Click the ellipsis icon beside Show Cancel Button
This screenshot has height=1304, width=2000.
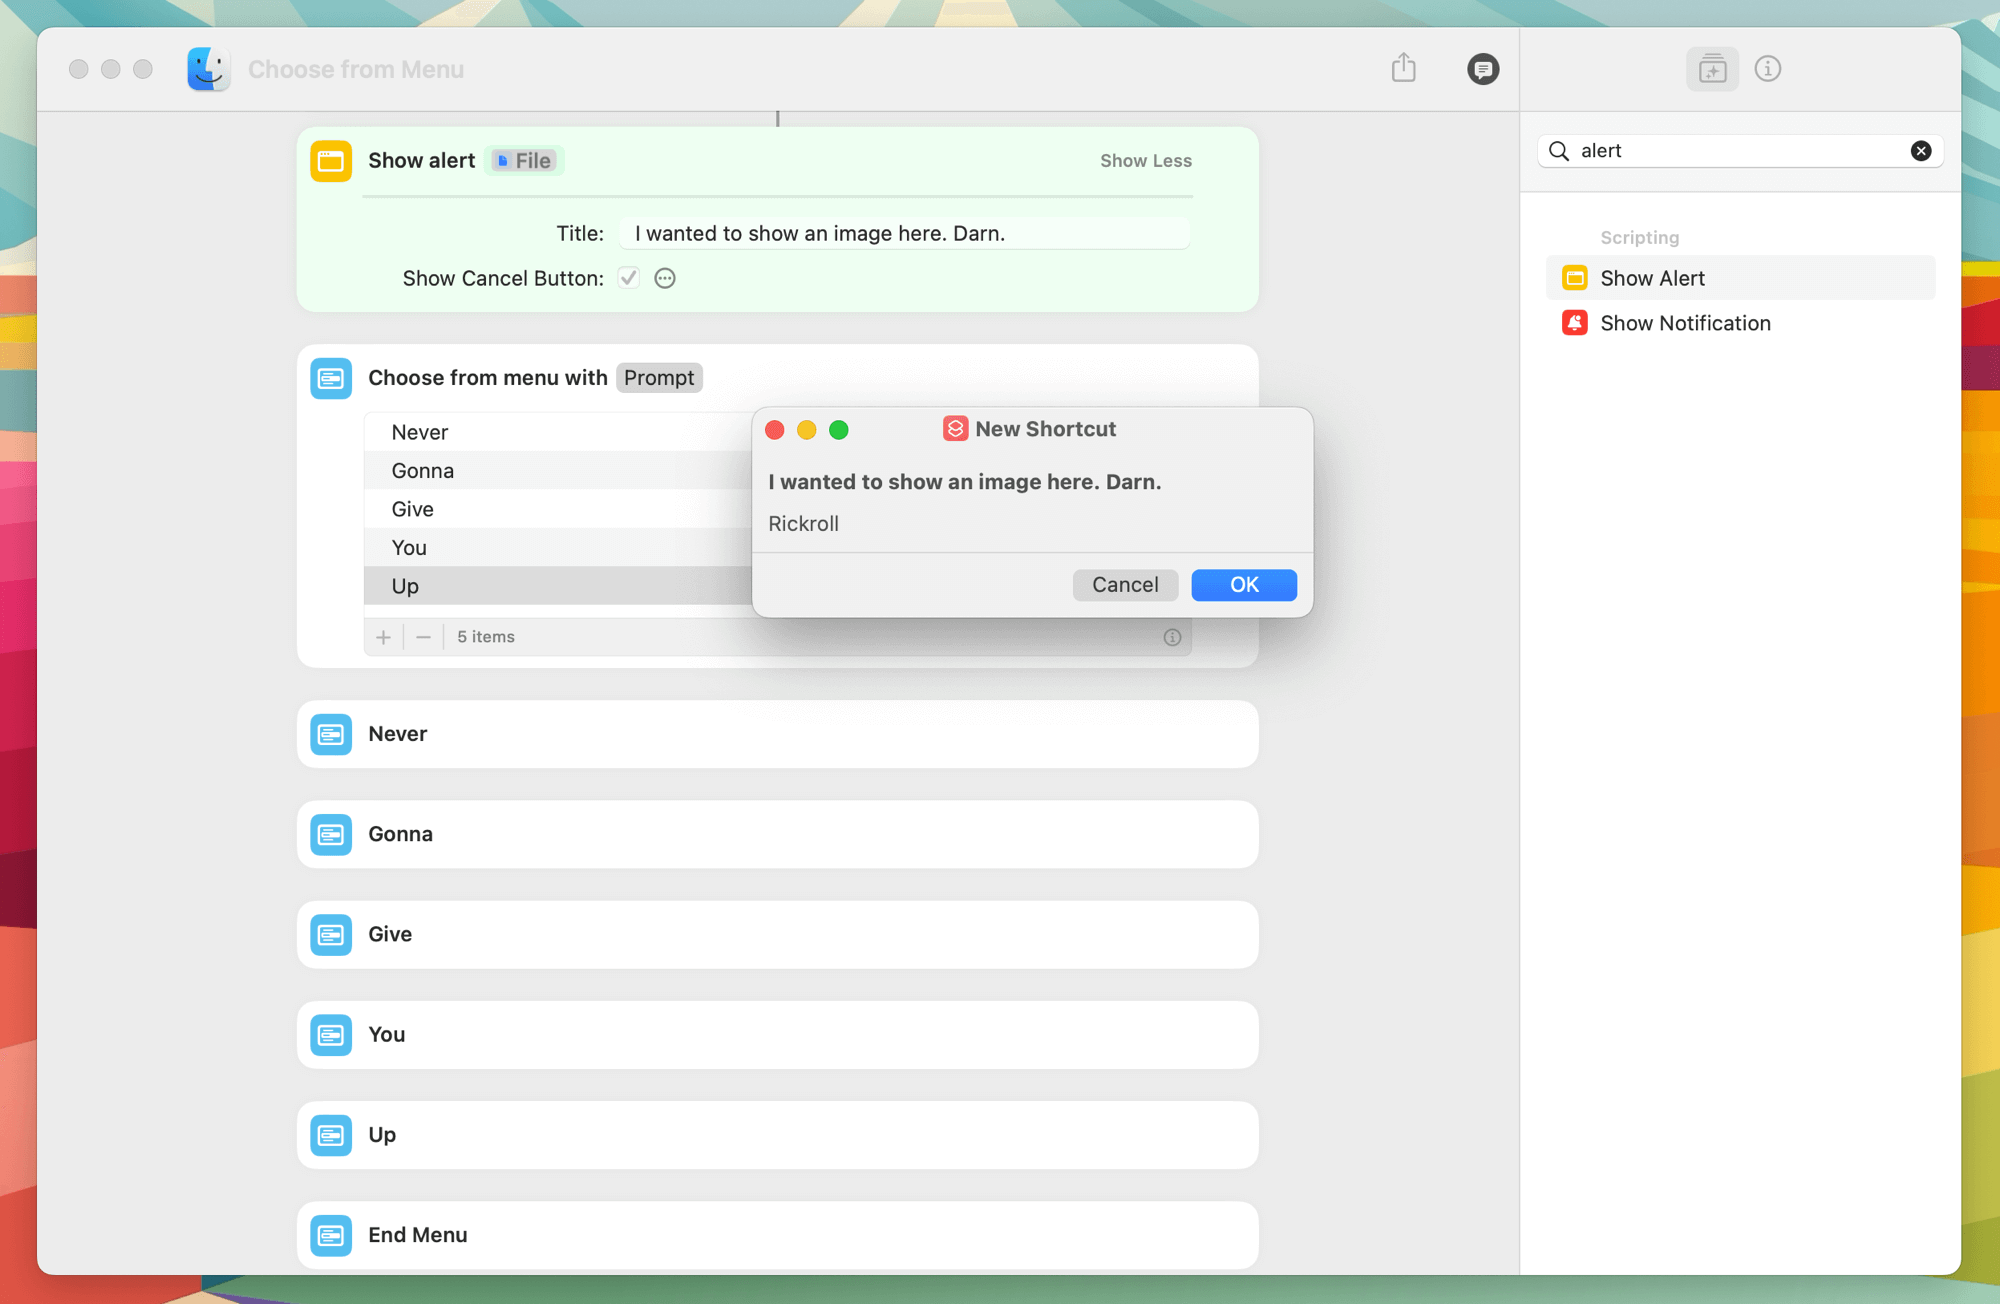tap(665, 278)
